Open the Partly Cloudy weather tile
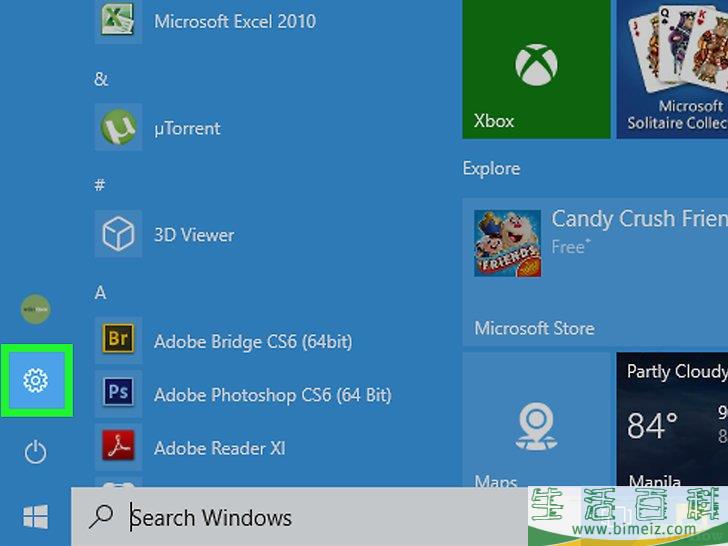Image resolution: width=728 pixels, height=546 pixels. click(x=672, y=420)
